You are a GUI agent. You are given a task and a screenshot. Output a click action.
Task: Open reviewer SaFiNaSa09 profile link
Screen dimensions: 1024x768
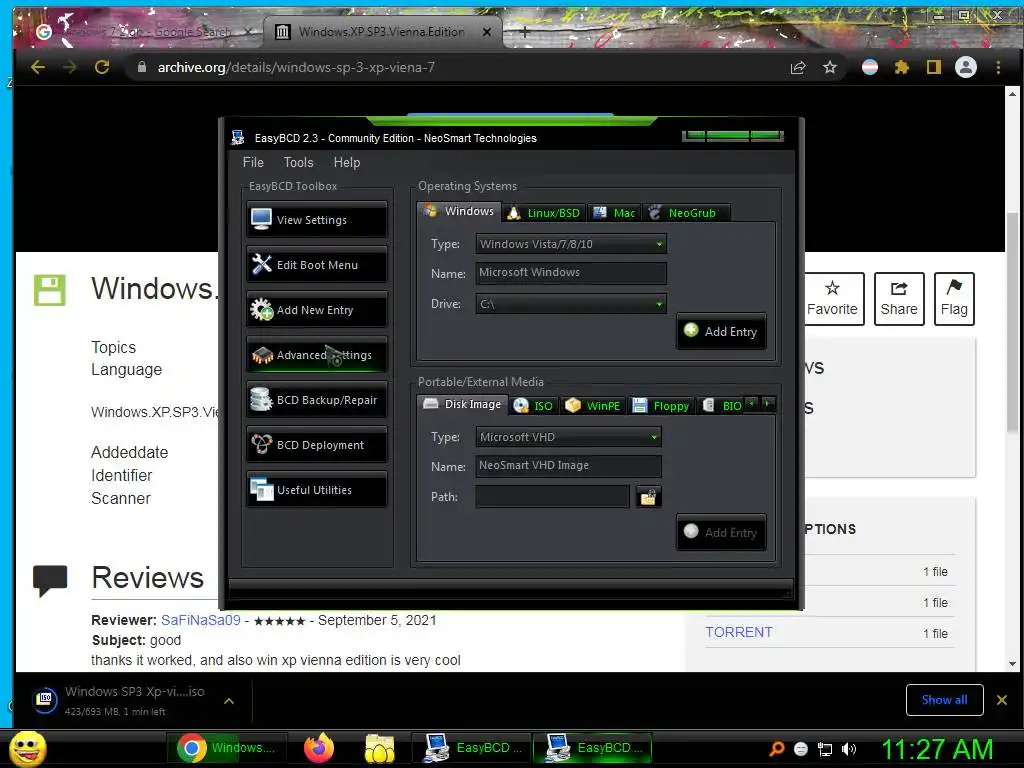[201, 620]
